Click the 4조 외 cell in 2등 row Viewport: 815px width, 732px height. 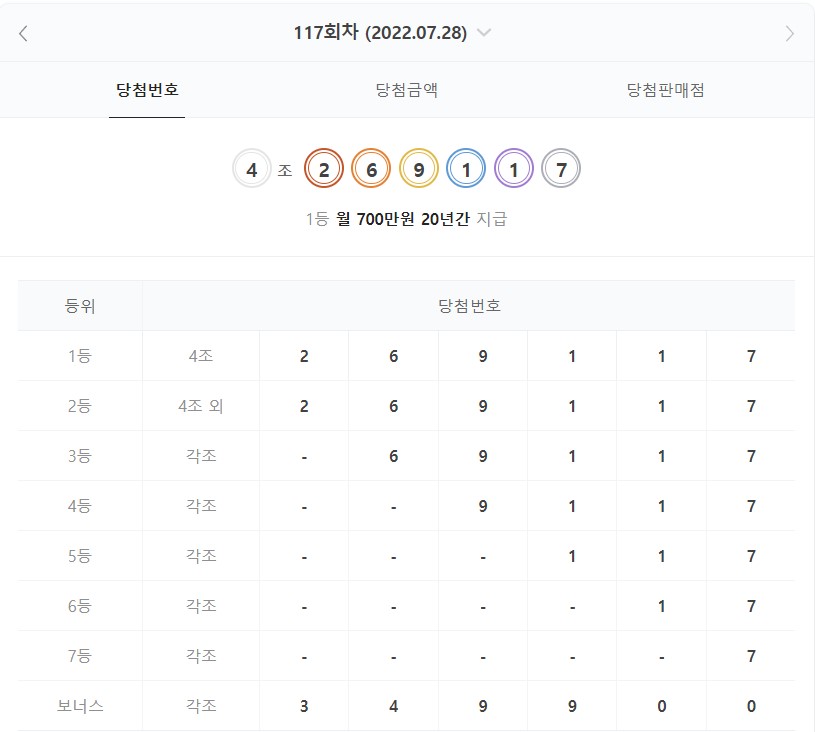[201, 406]
